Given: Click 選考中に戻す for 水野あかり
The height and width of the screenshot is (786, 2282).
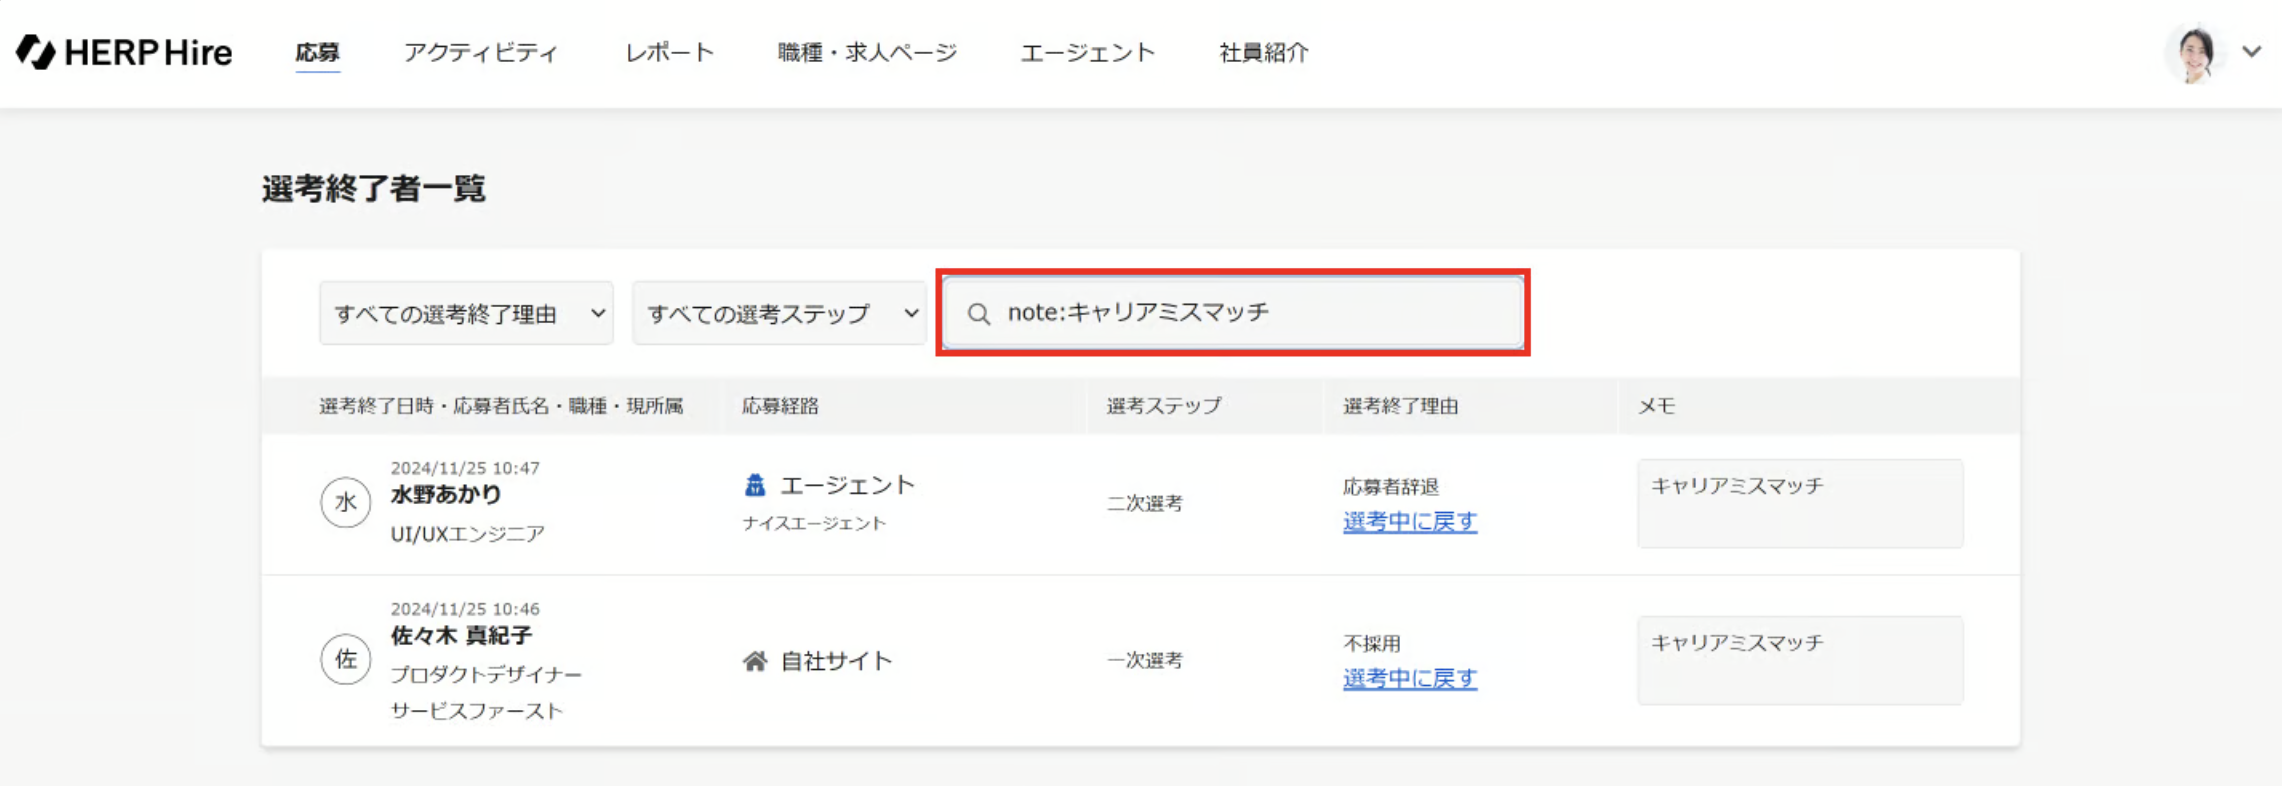Looking at the screenshot, I should (1409, 522).
